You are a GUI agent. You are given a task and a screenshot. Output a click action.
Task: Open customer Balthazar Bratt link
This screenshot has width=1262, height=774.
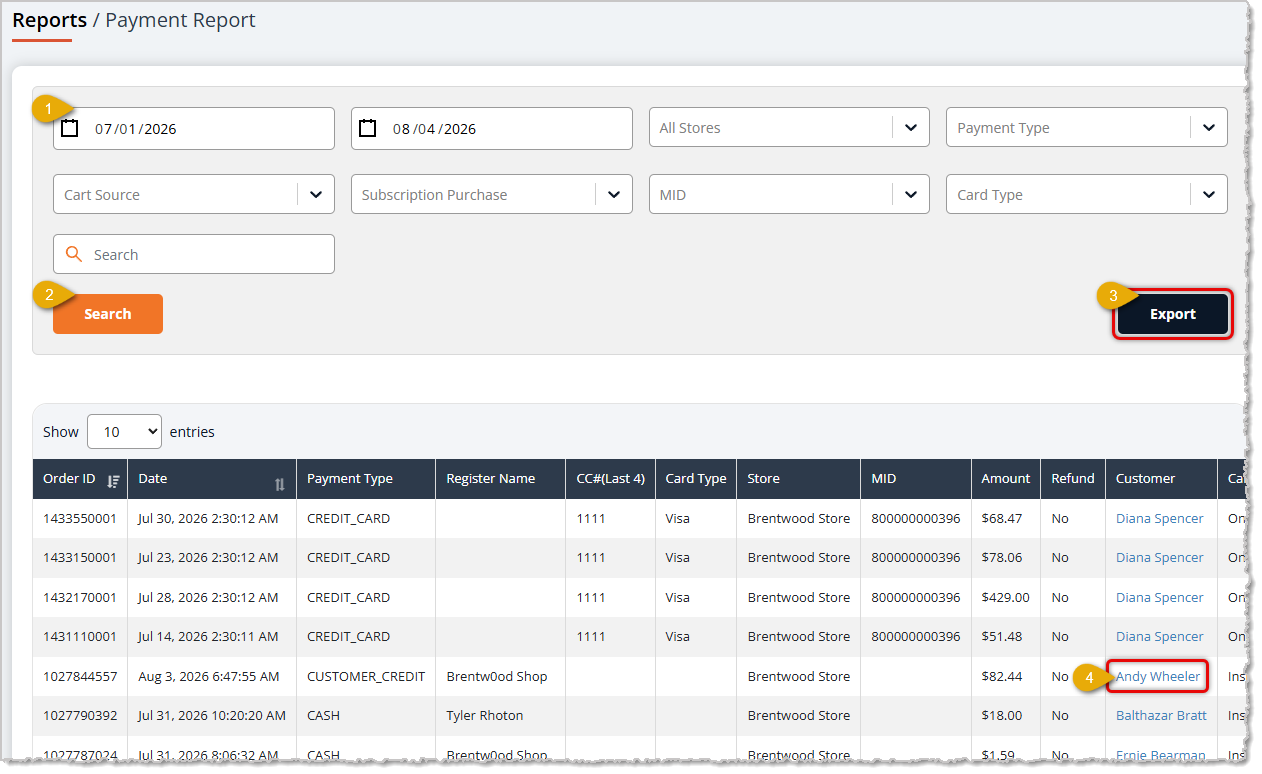pos(1161,715)
